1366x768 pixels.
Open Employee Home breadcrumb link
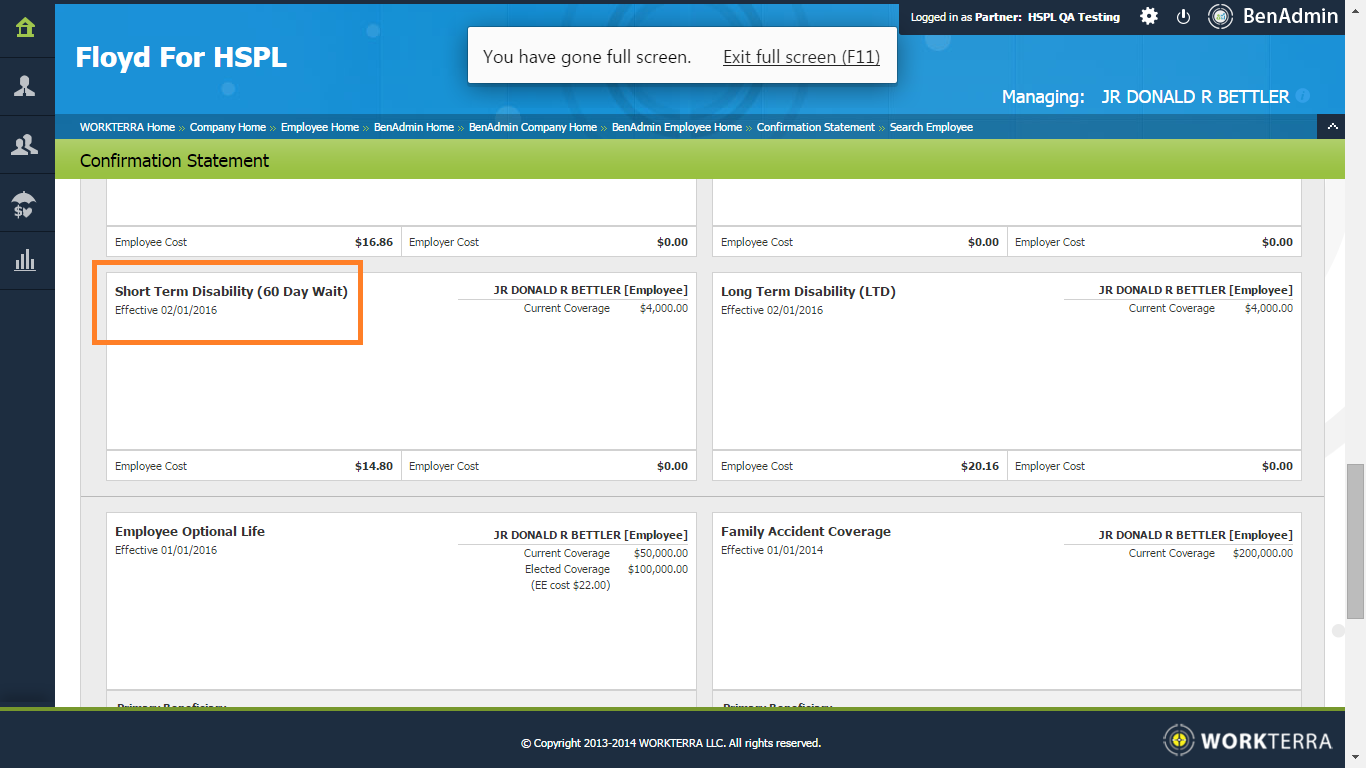tap(319, 127)
